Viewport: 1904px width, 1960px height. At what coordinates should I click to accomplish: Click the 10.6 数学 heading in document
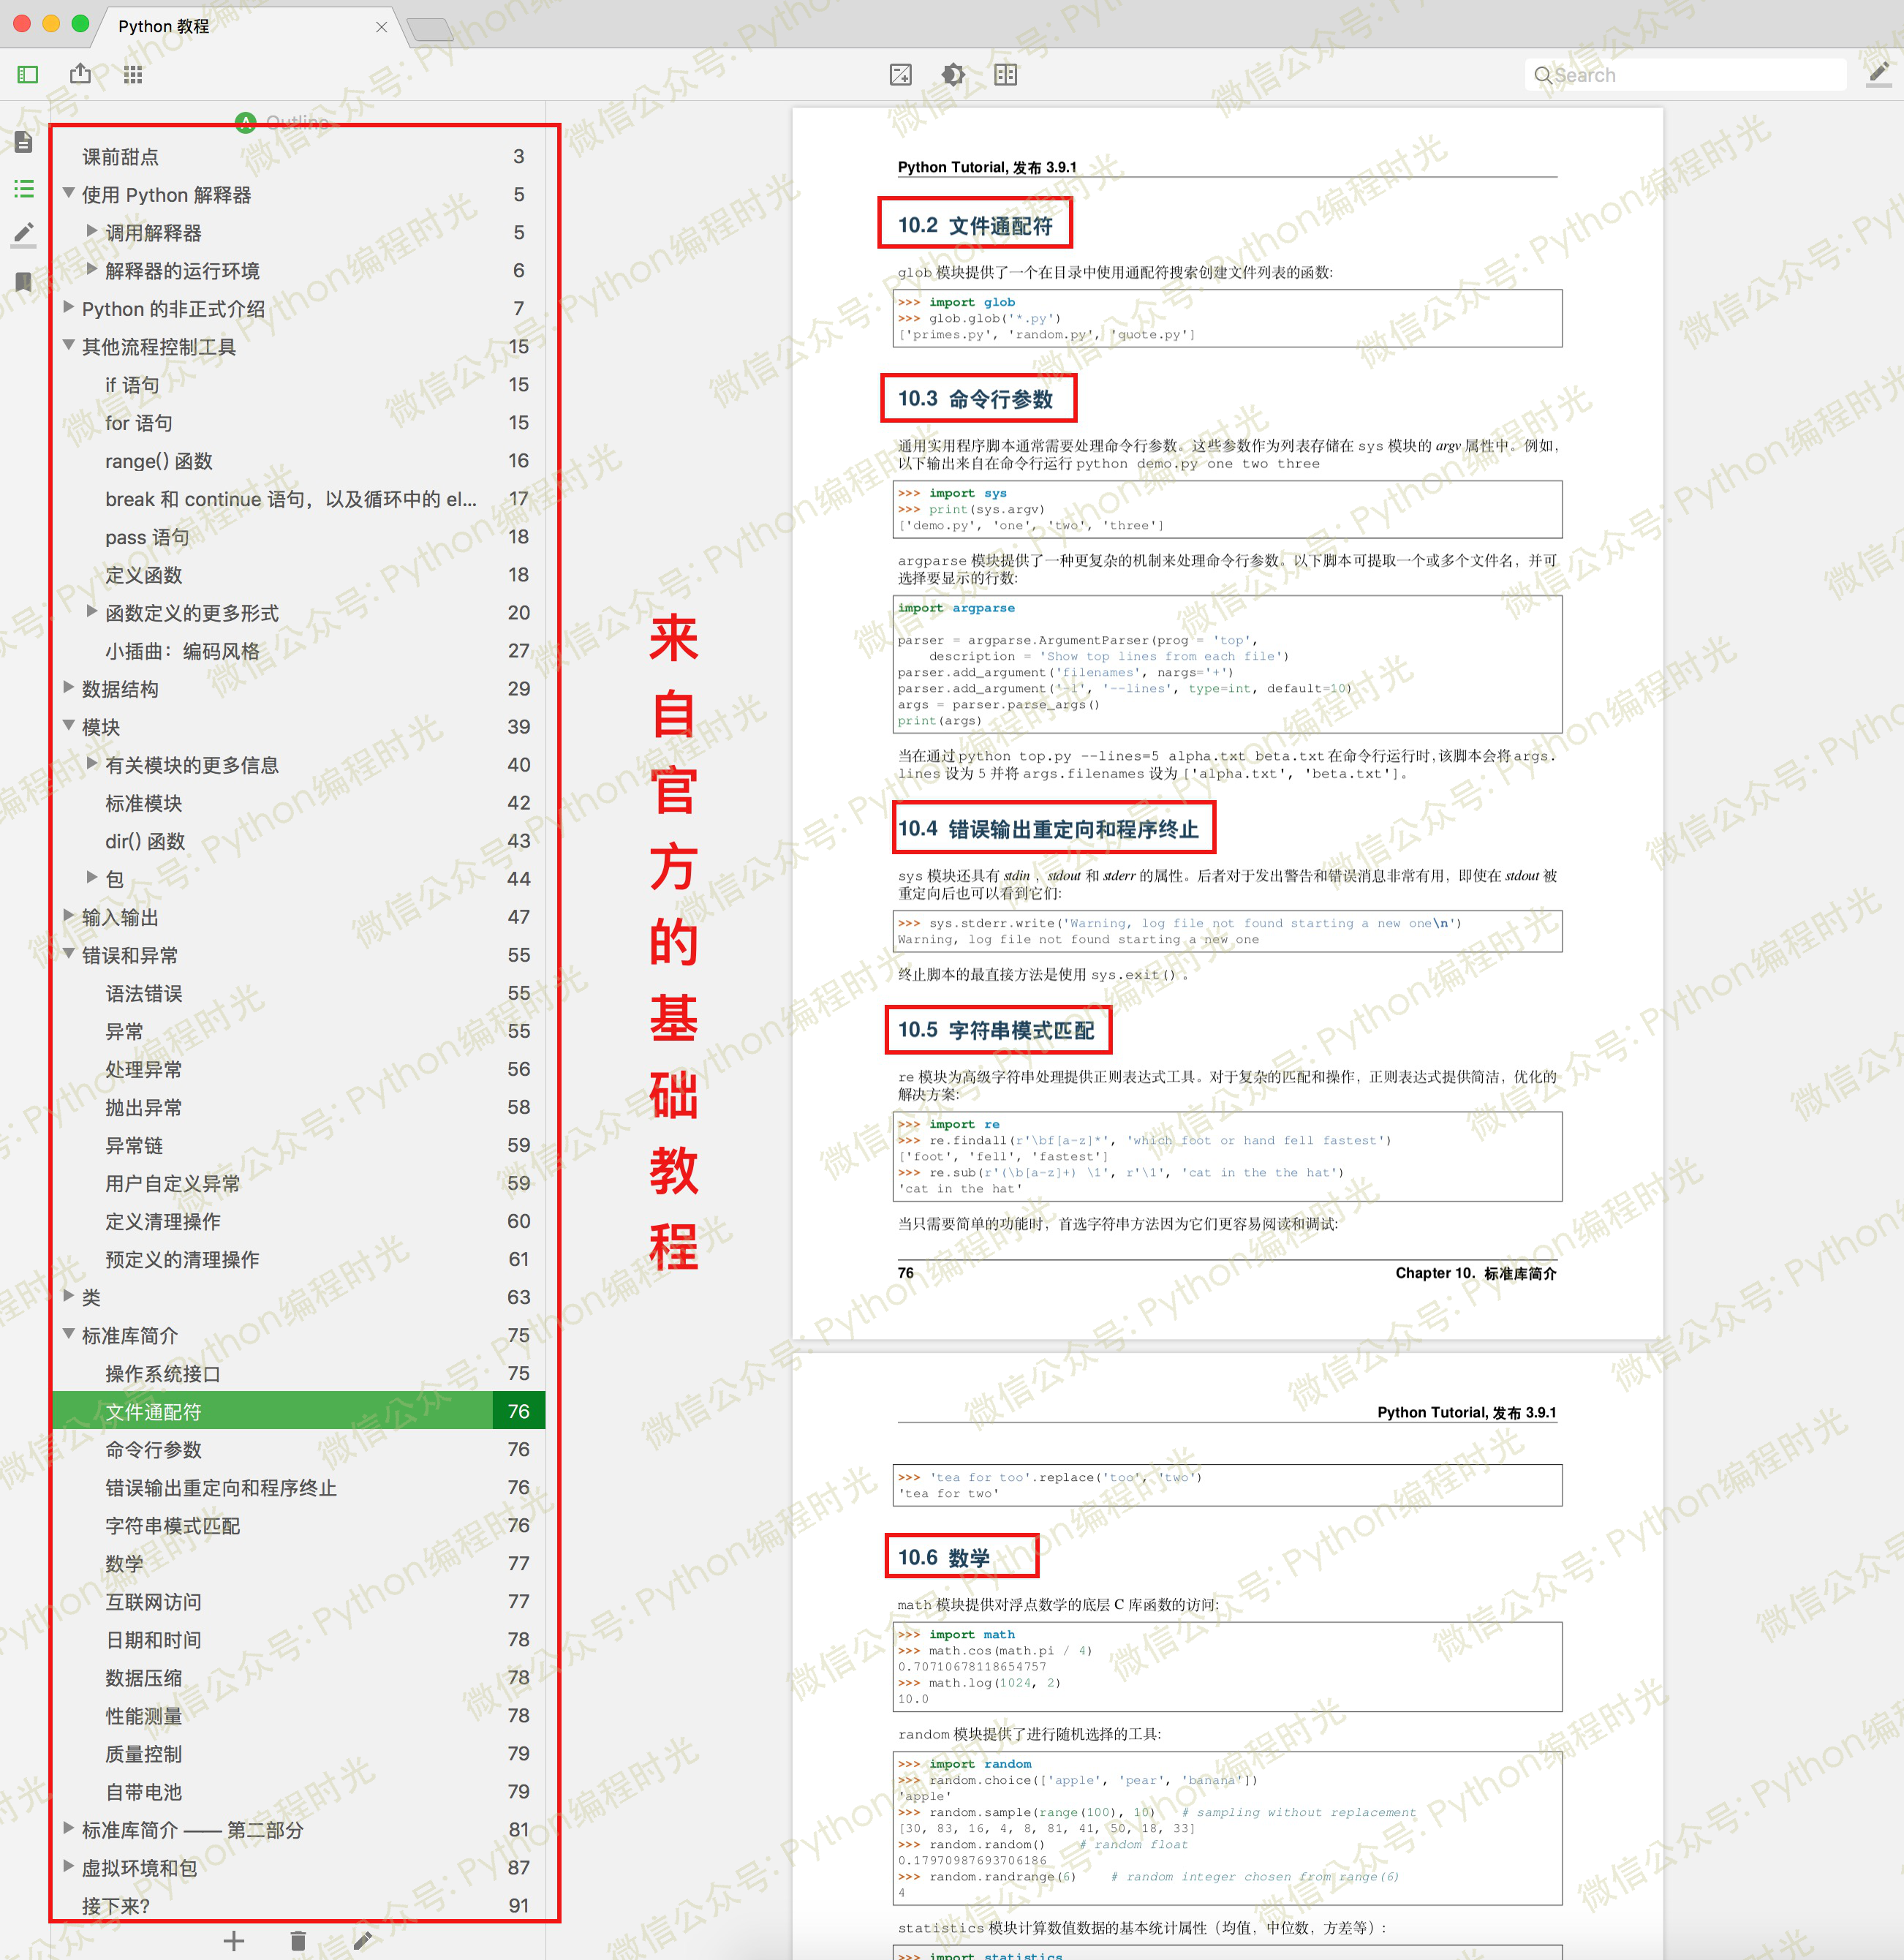click(943, 1557)
